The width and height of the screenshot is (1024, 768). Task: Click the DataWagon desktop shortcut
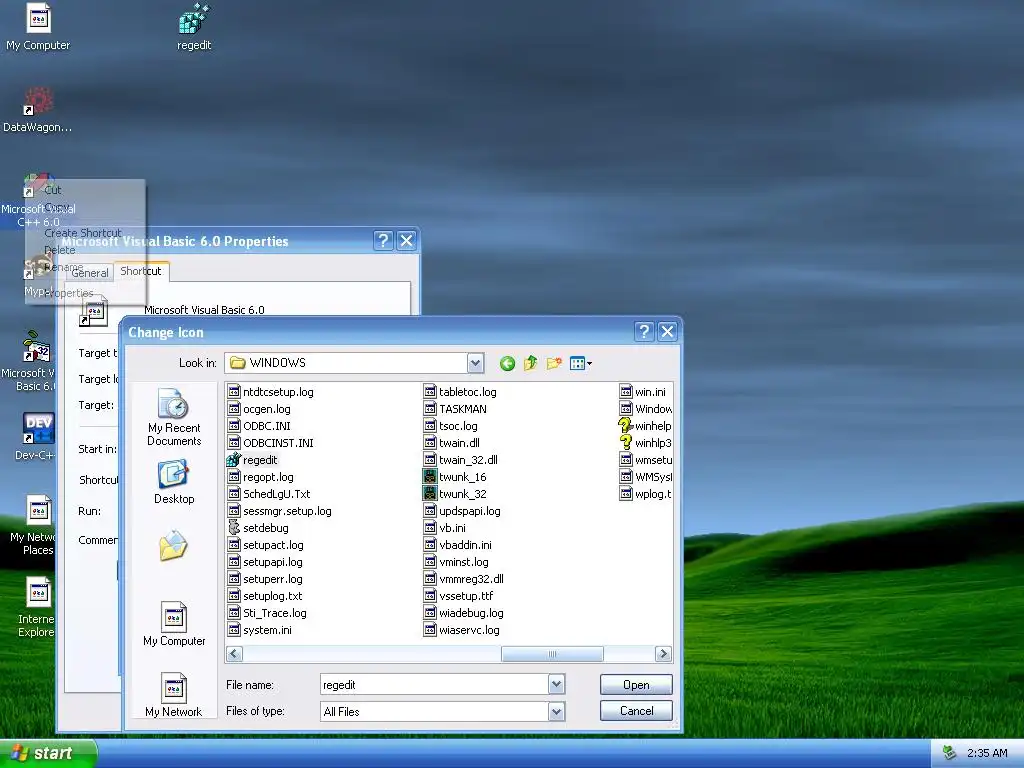coord(38,109)
